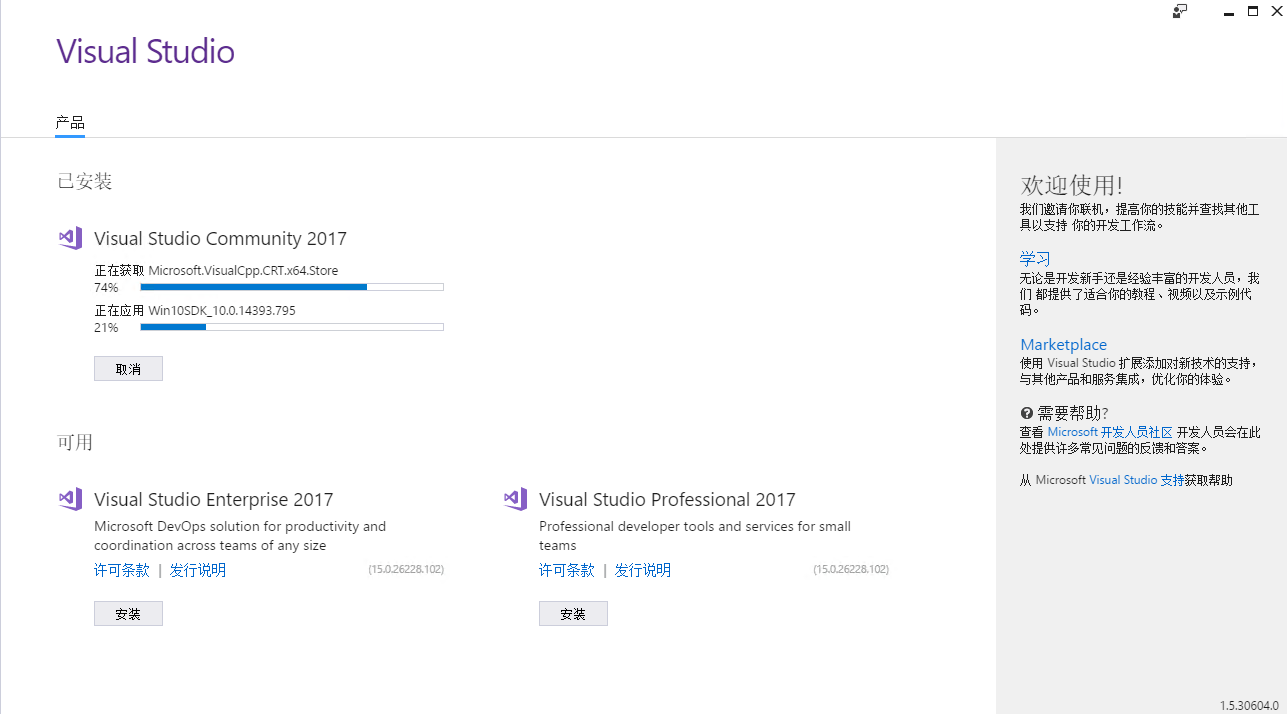Click the Visual Studio Community 2017 product icon
Image resolution: width=1287 pixels, height=714 pixels.
pyautogui.click(x=69, y=237)
